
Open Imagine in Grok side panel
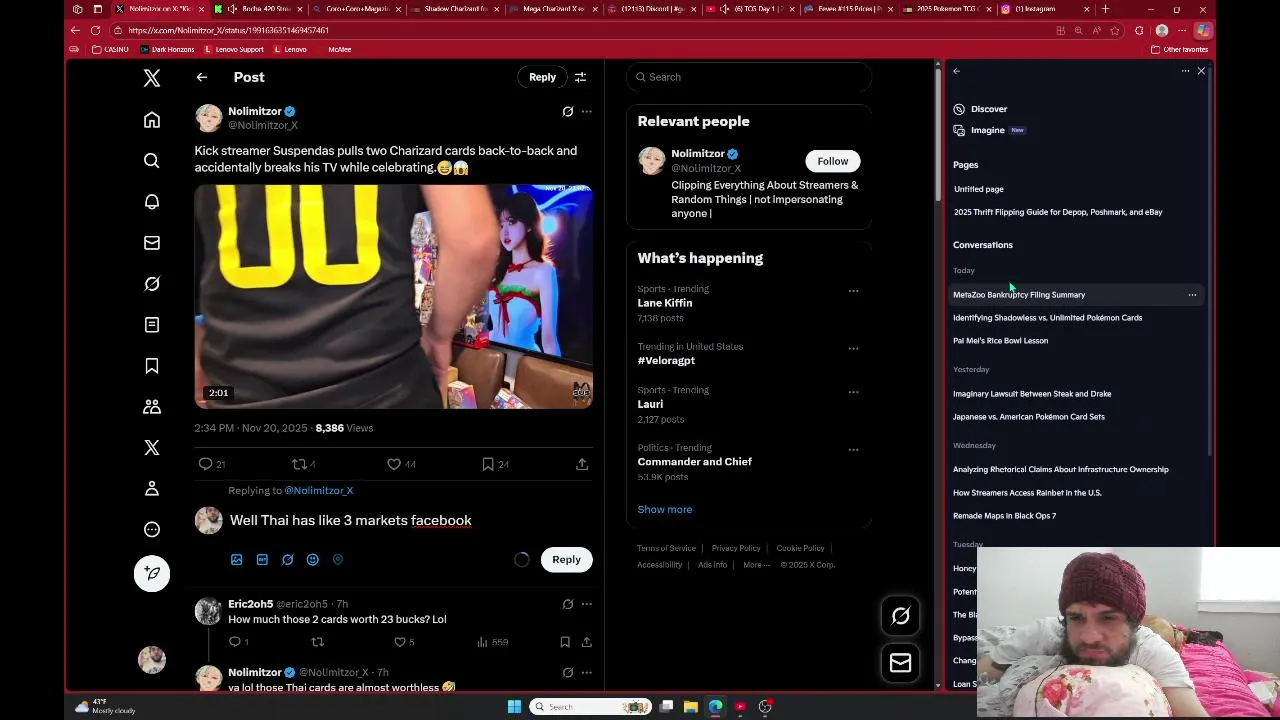[989, 130]
